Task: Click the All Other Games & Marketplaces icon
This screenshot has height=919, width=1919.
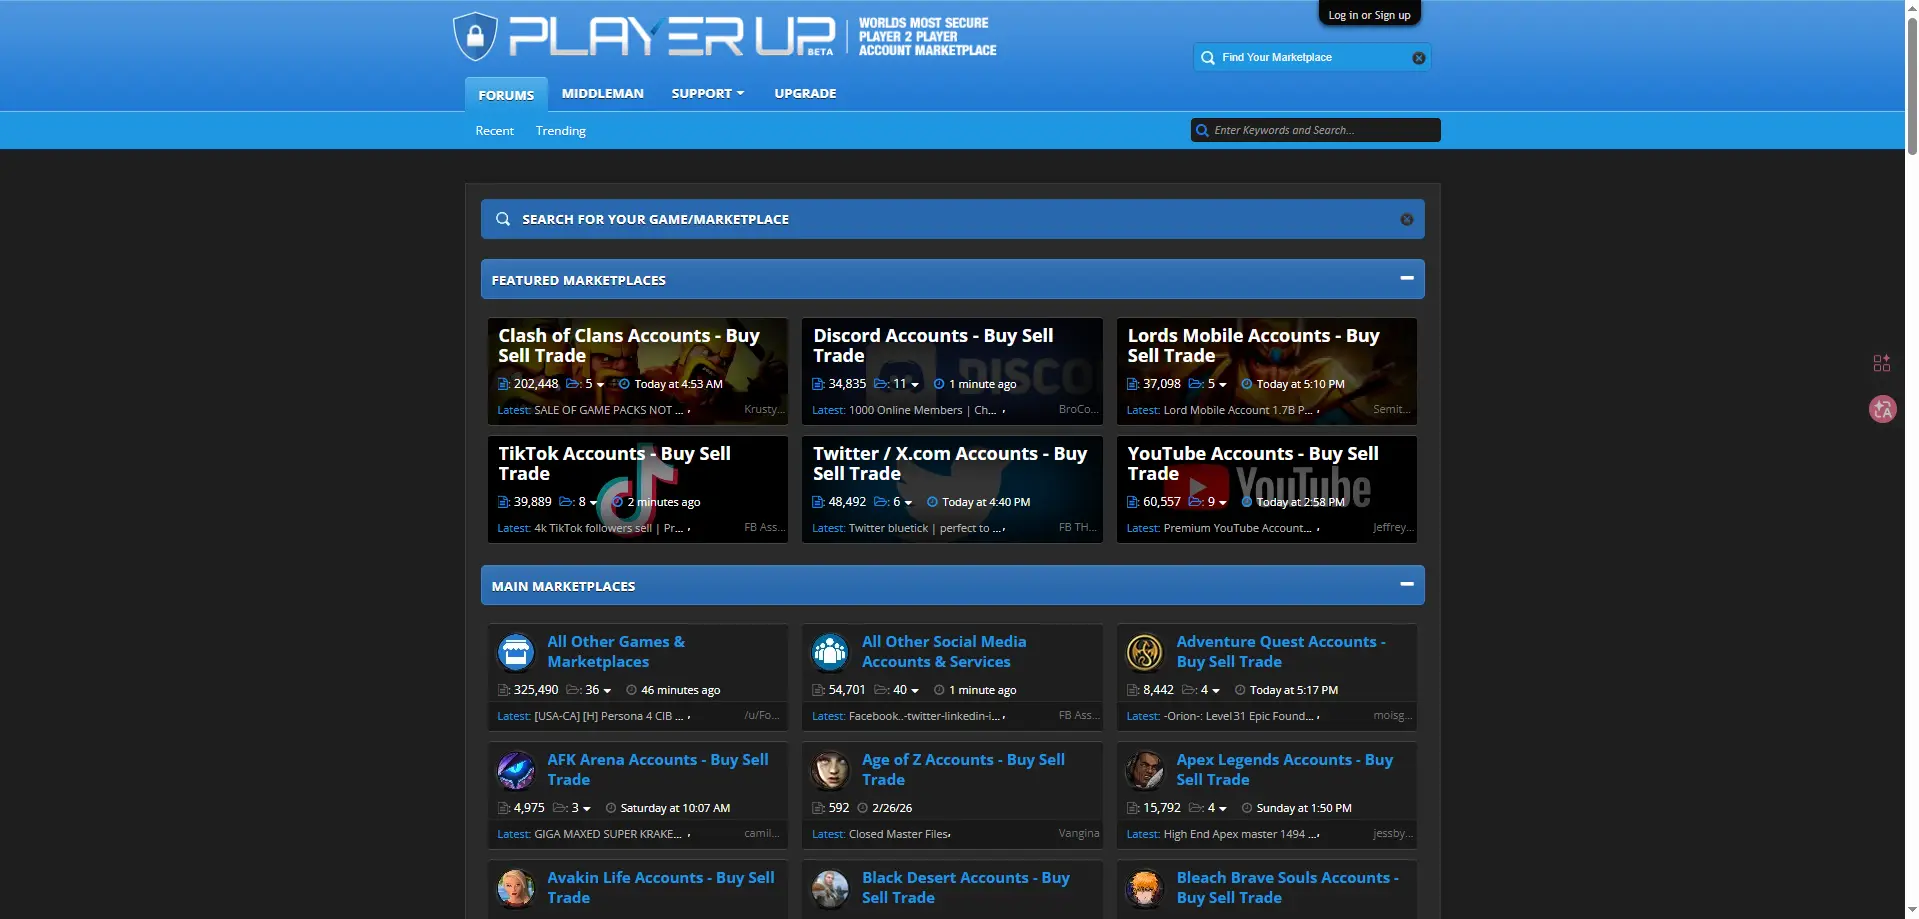Action: click(x=516, y=652)
